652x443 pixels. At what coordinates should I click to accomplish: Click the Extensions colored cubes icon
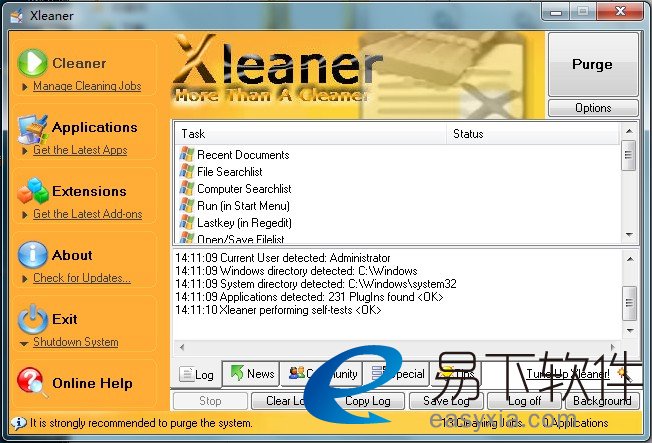(x=32, y=191)
